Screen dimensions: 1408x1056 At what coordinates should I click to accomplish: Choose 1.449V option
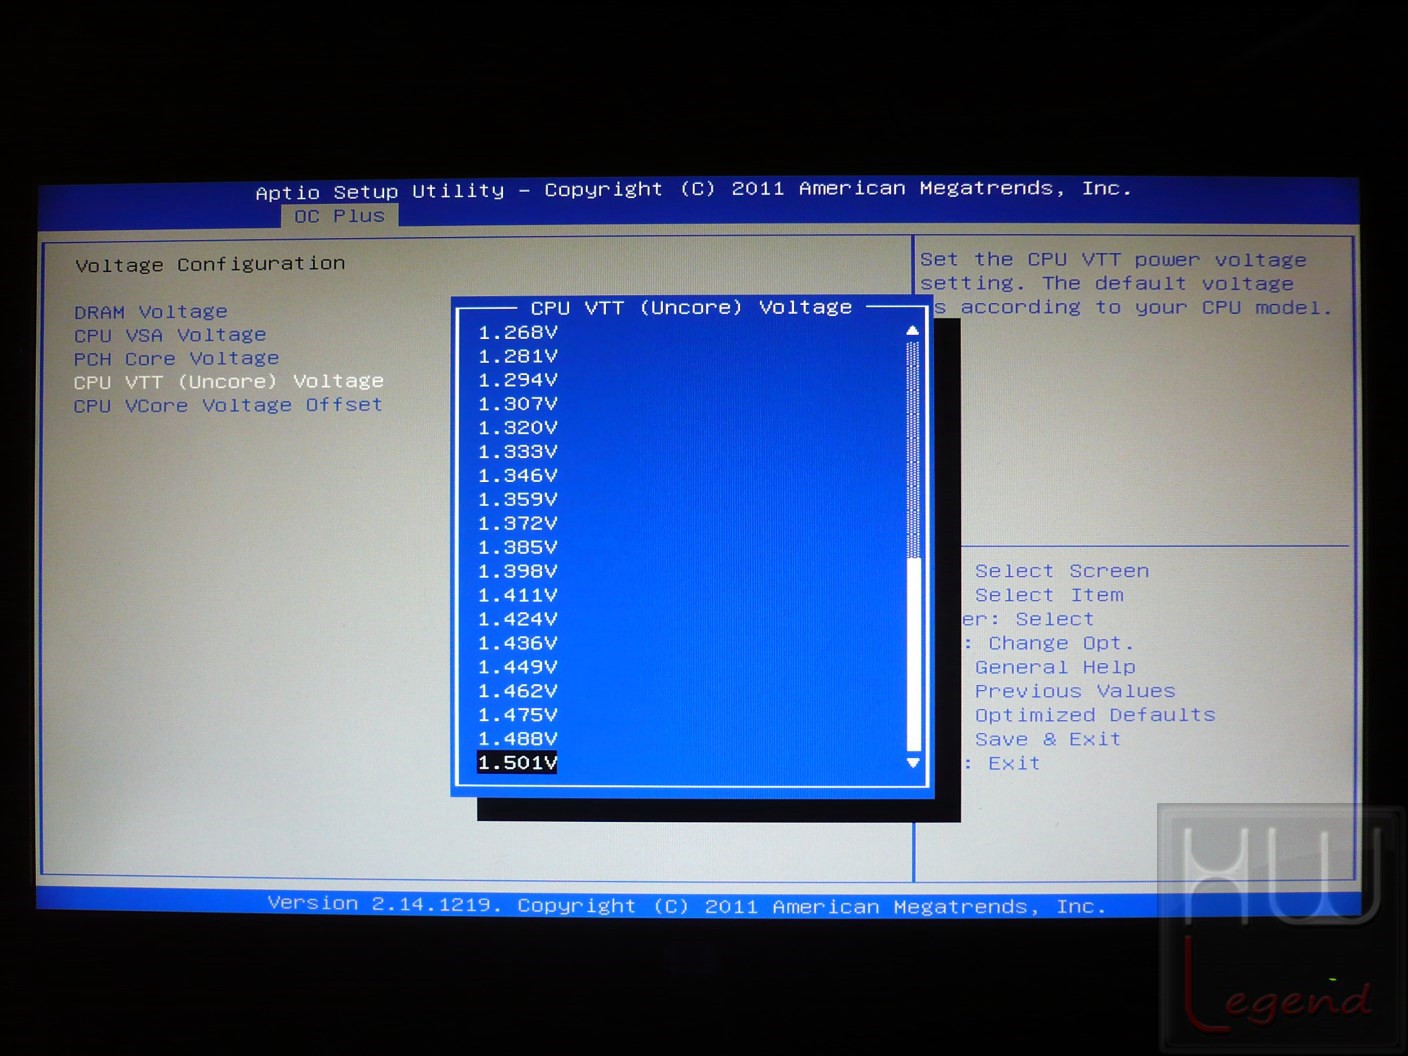[x=518, y=667]
